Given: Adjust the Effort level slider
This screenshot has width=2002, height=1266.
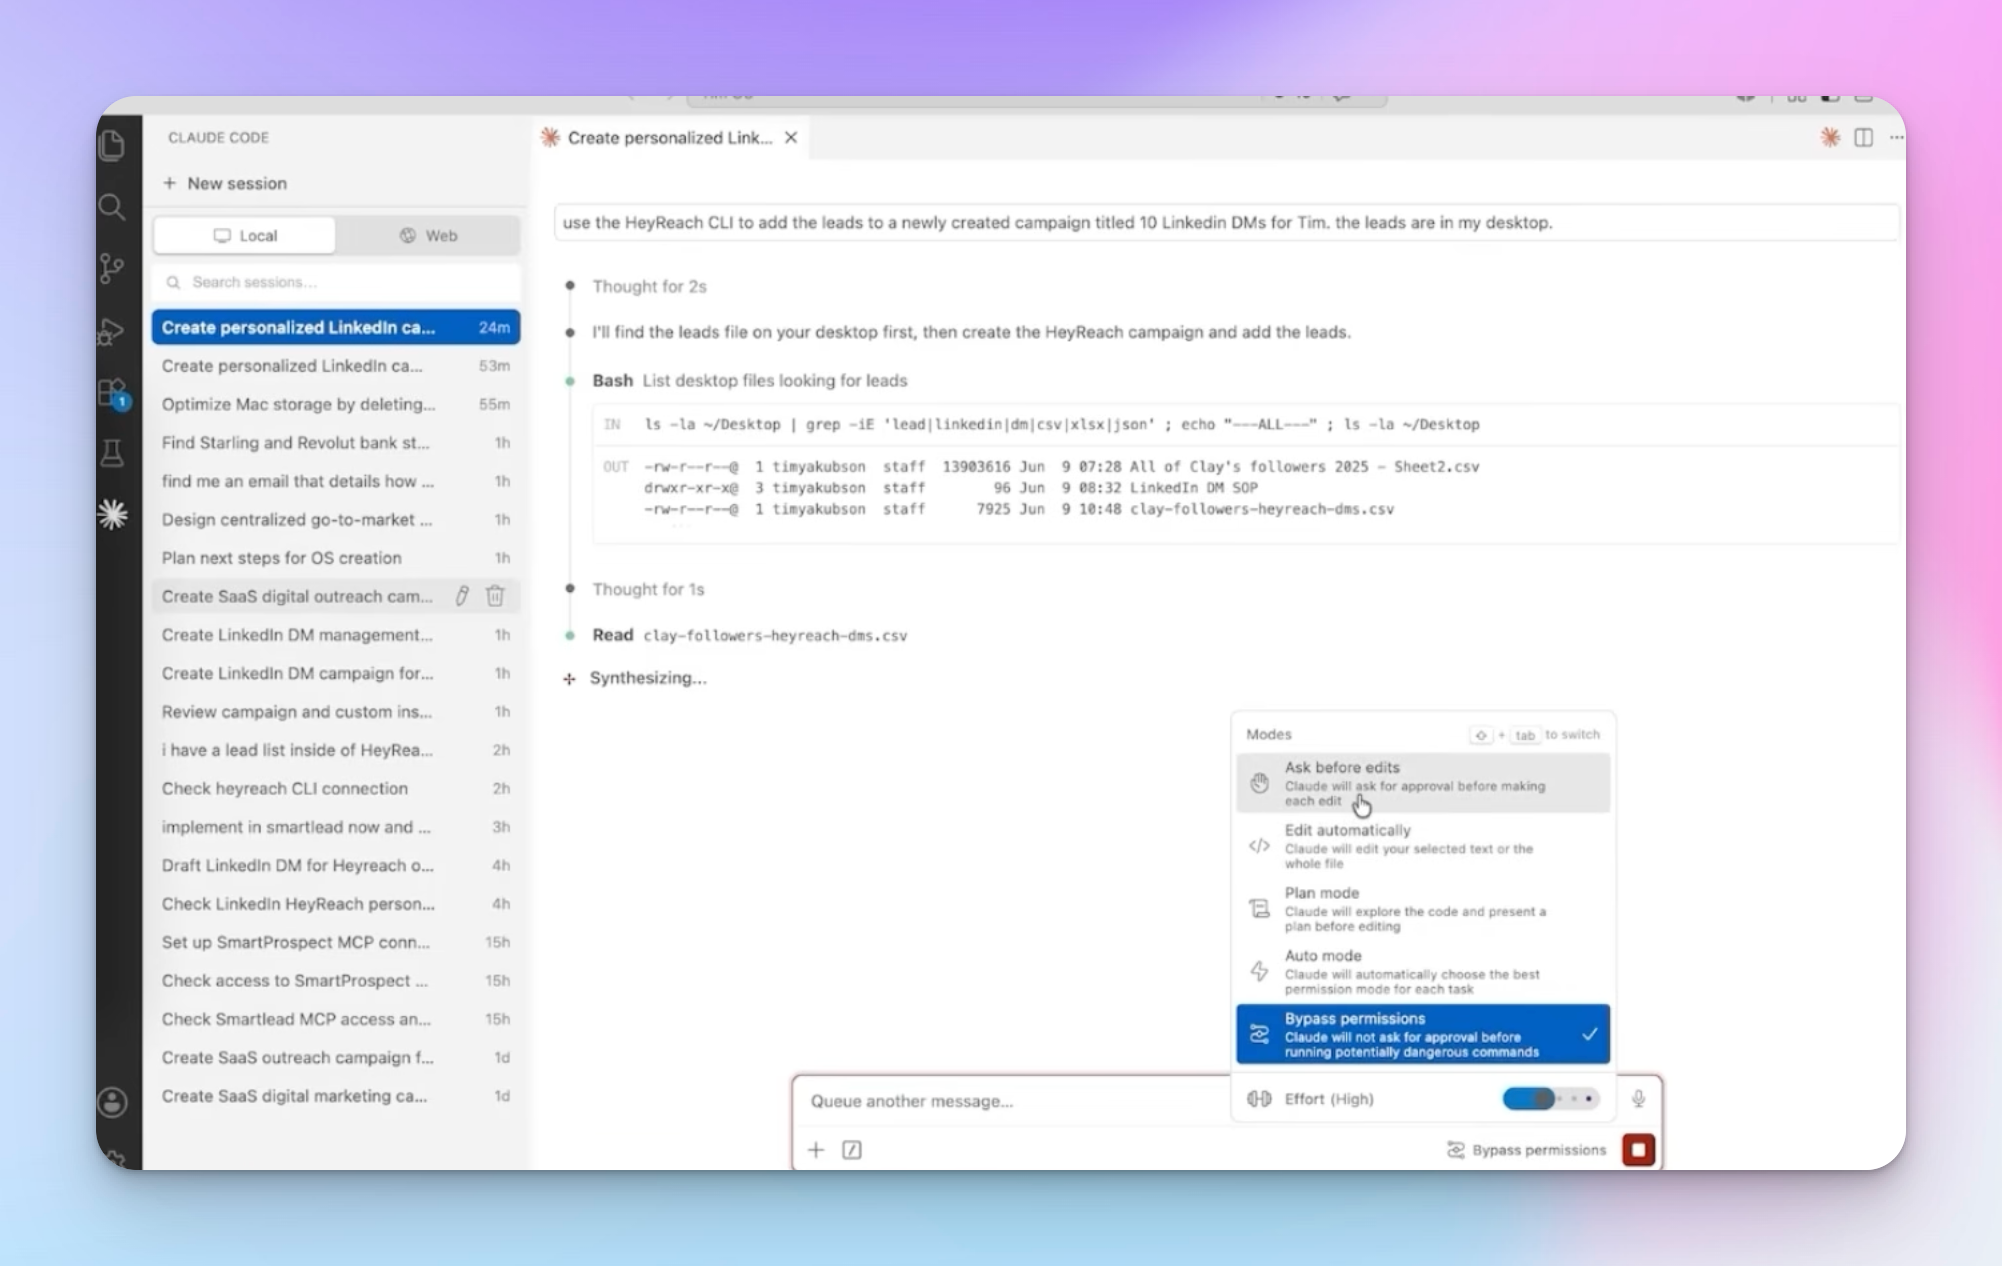Looking at the screenshot, I should 1550,1099.
